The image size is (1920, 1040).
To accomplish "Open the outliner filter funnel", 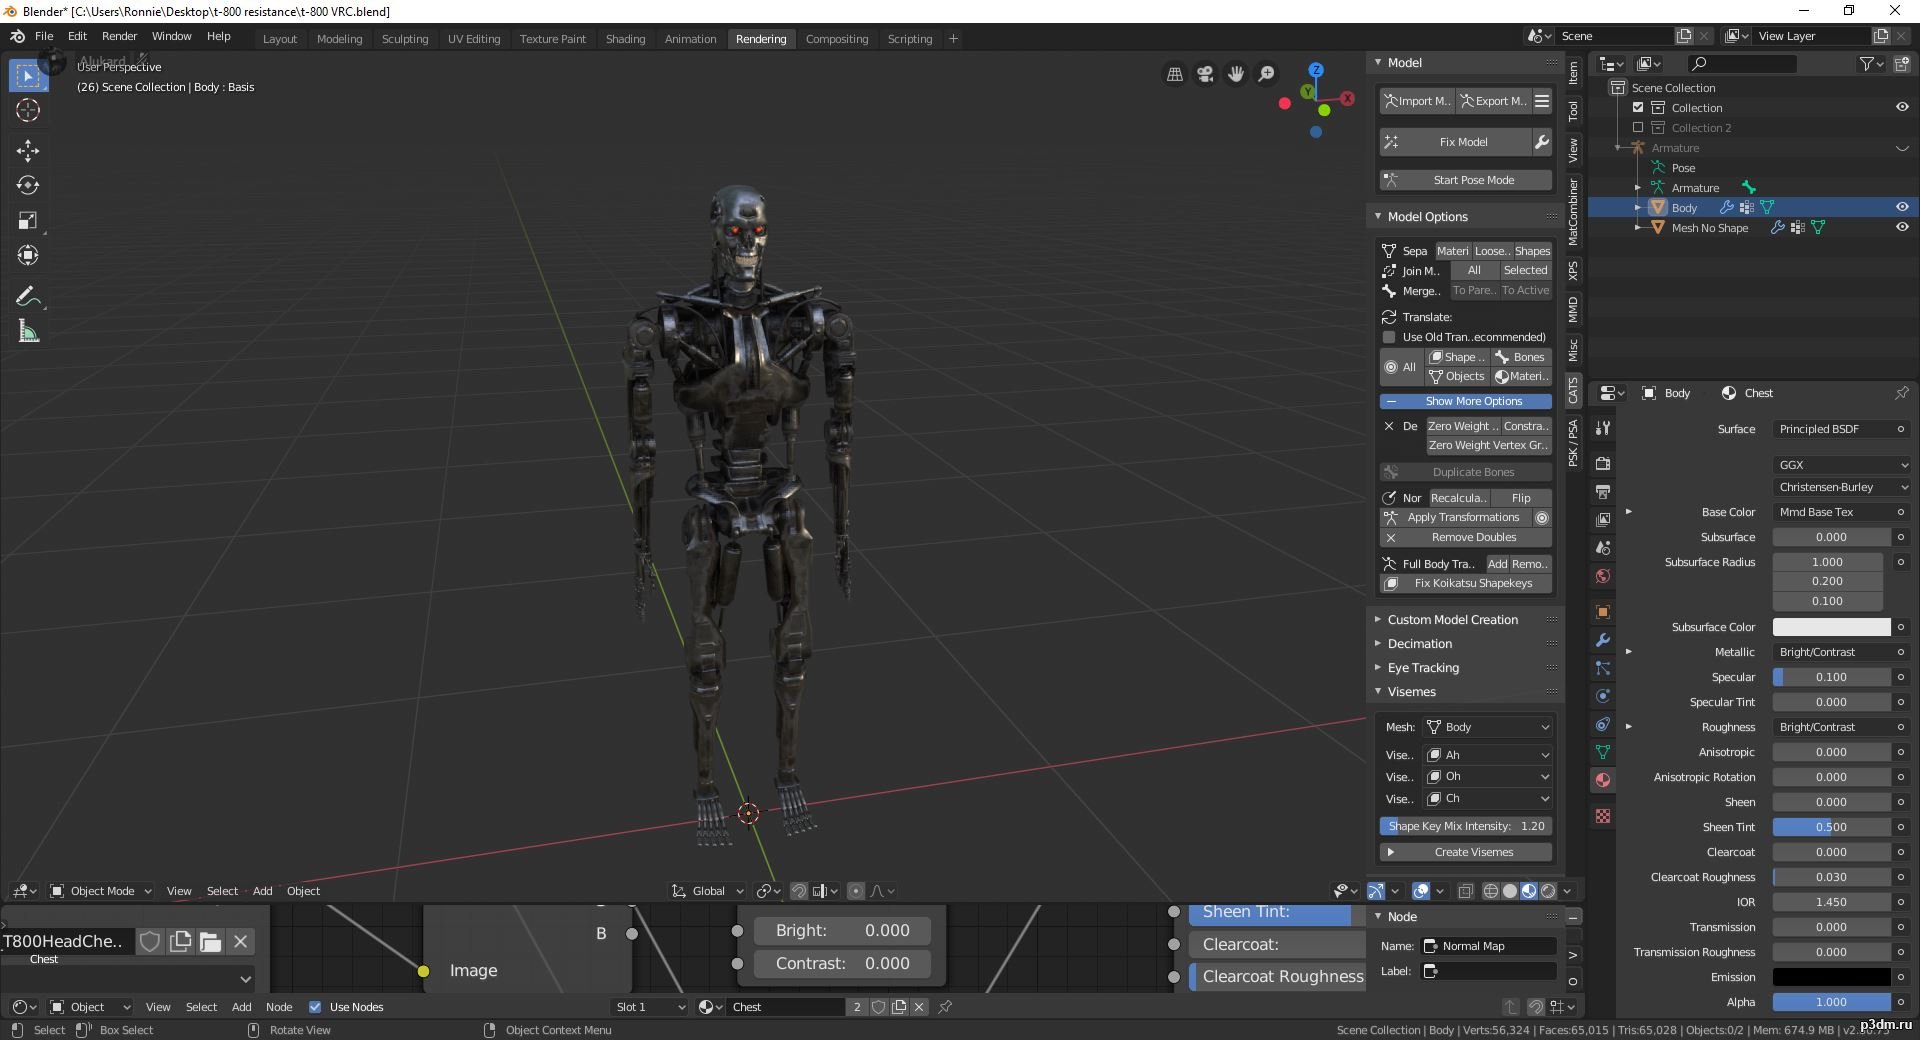I will (x=1871, y=64).
